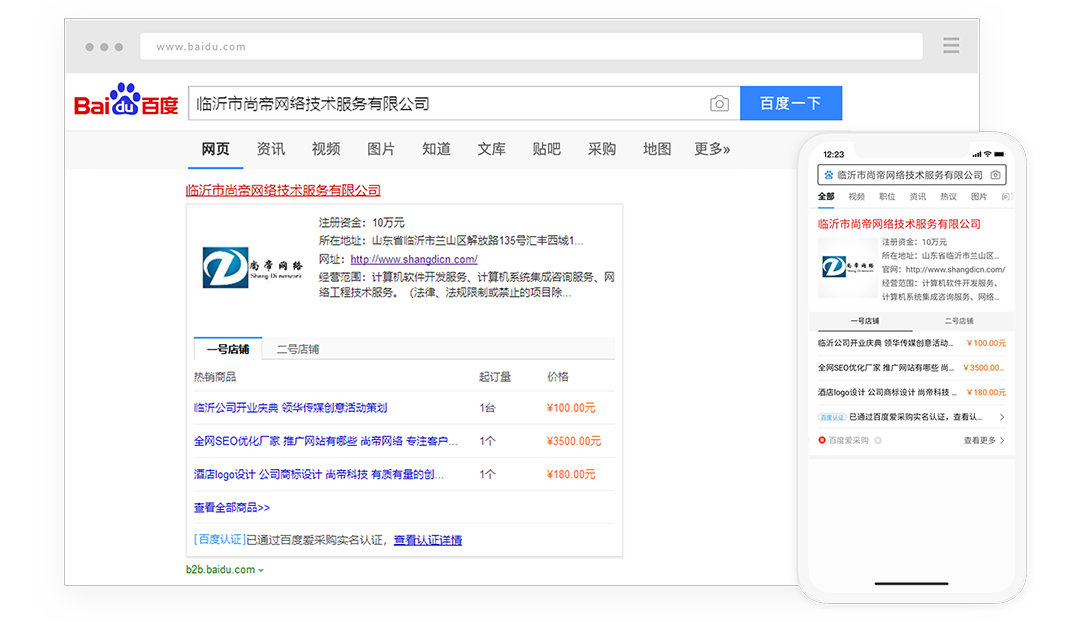The image size is (1074, 622).
Task: Click the desktop price ¥100.00元
Action: tap(571, 408)
